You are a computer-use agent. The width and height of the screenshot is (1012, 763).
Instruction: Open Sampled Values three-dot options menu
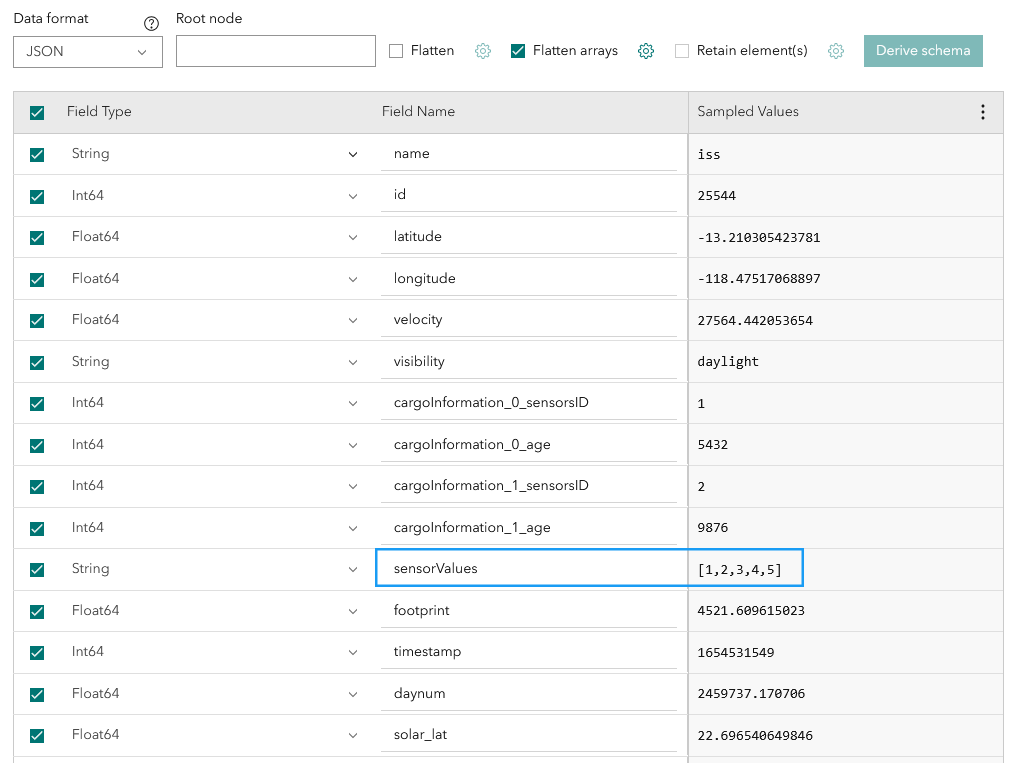pos(983,112)
